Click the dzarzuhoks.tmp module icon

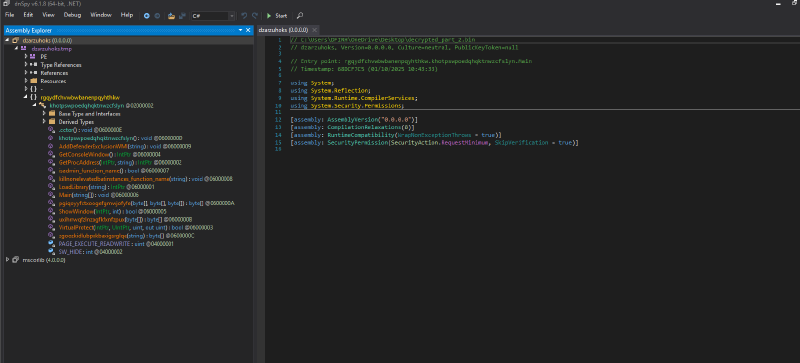click(x=24, y=49)
